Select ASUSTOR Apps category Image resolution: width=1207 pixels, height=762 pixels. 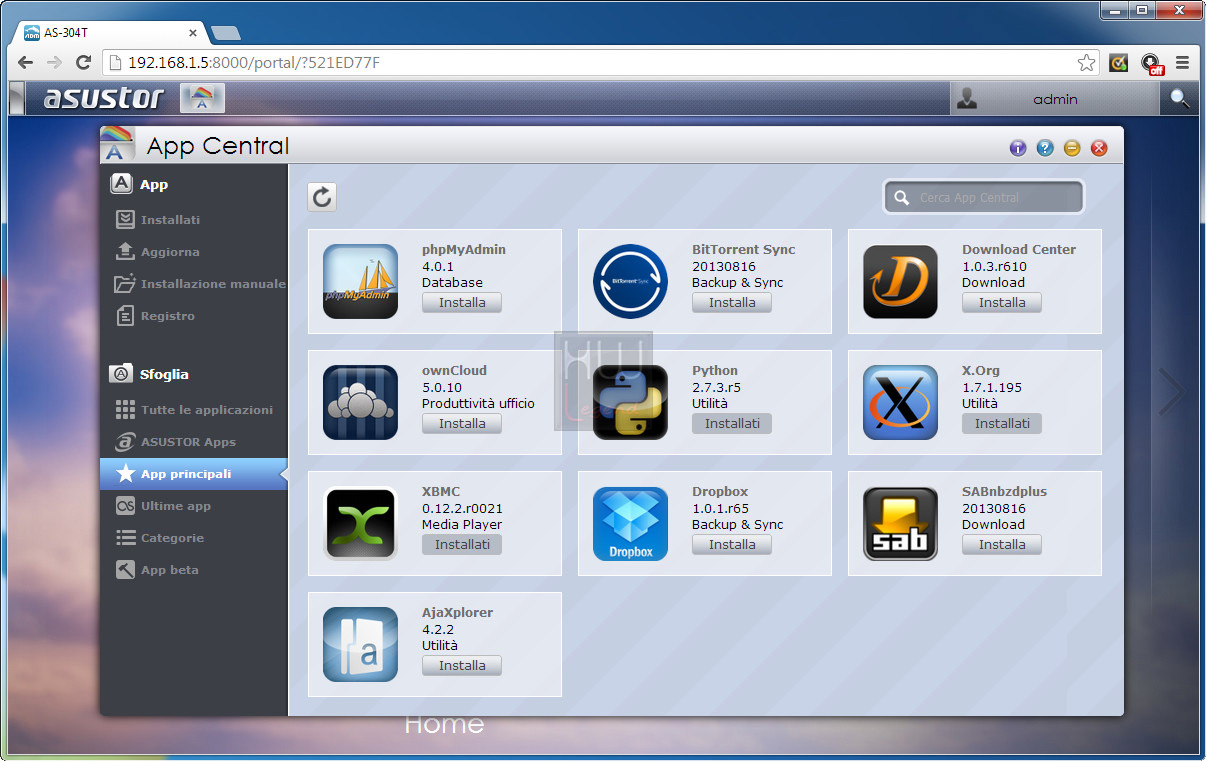176,442
